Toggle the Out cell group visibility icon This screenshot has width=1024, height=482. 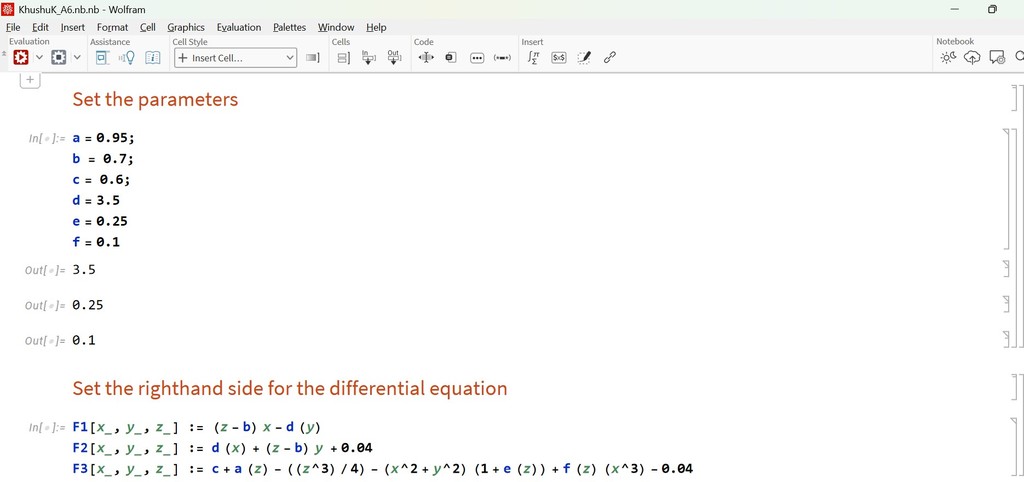(x=394, y=58)
